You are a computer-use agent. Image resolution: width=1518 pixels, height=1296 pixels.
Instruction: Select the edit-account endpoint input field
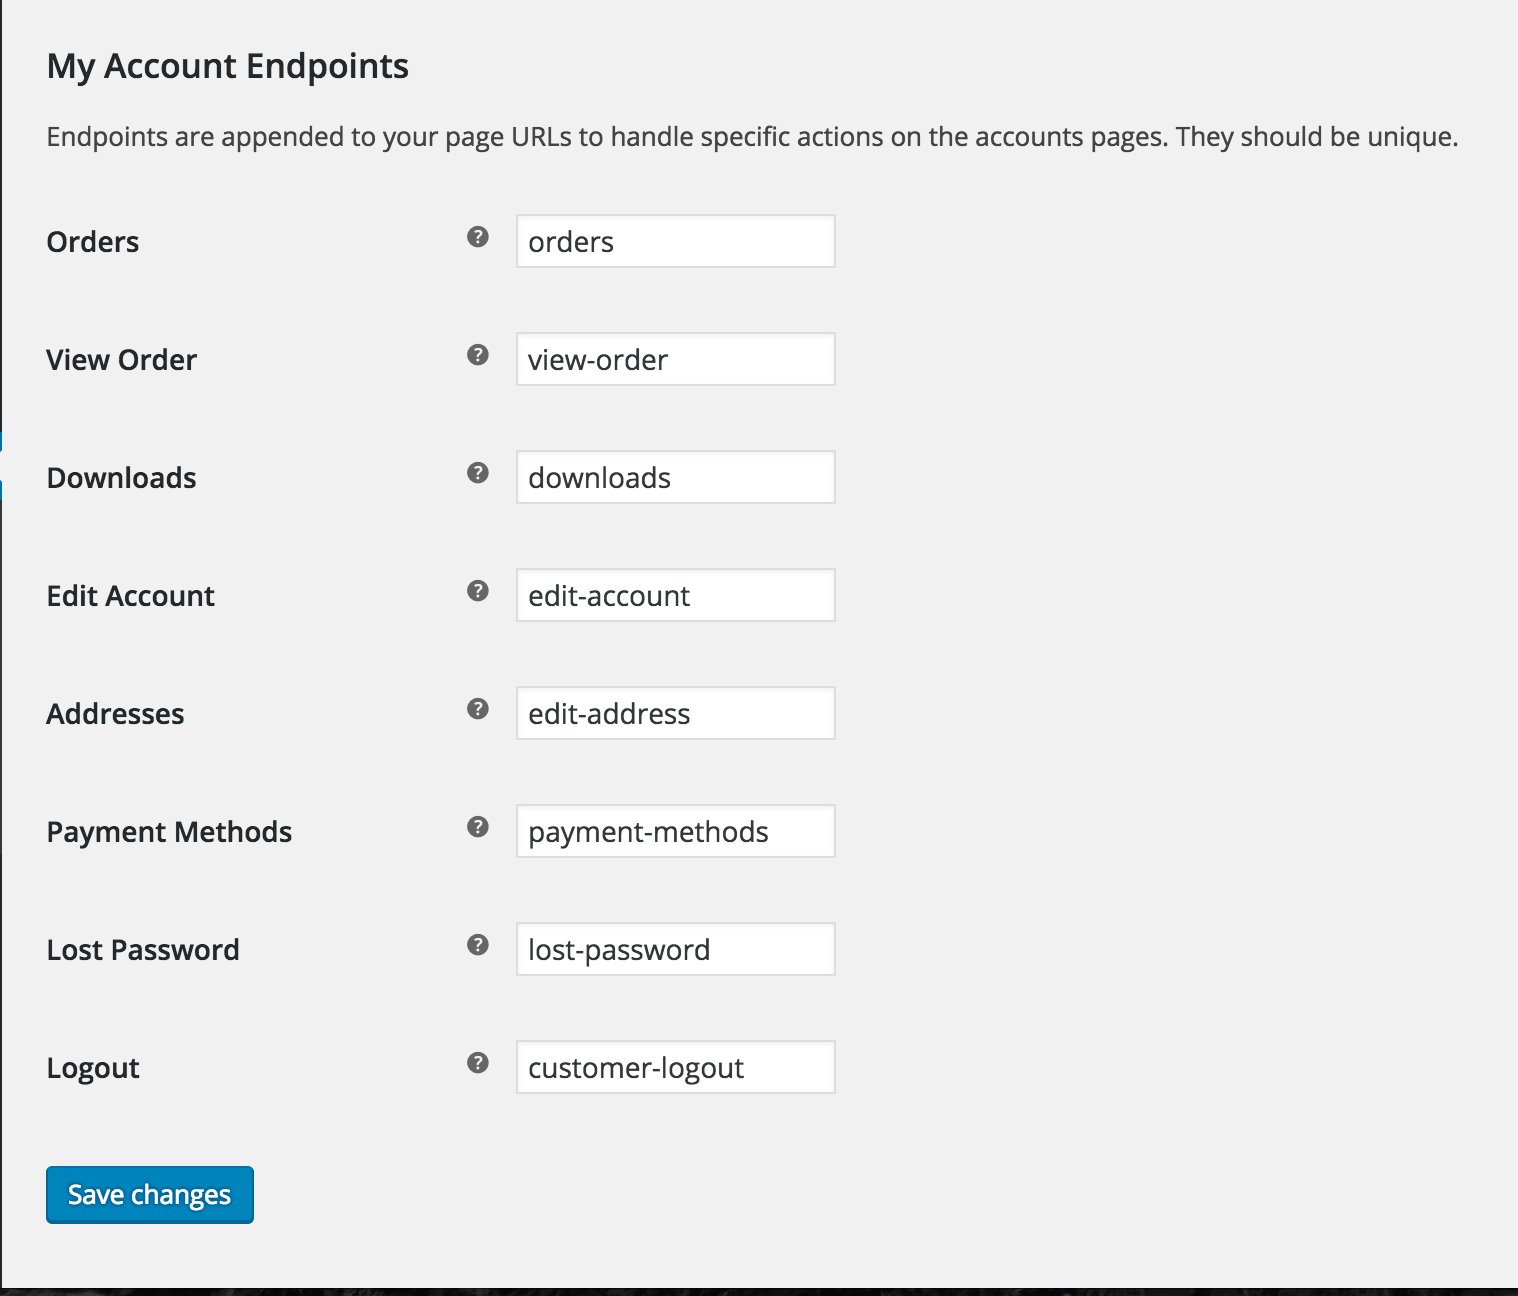tap(675, 595)
